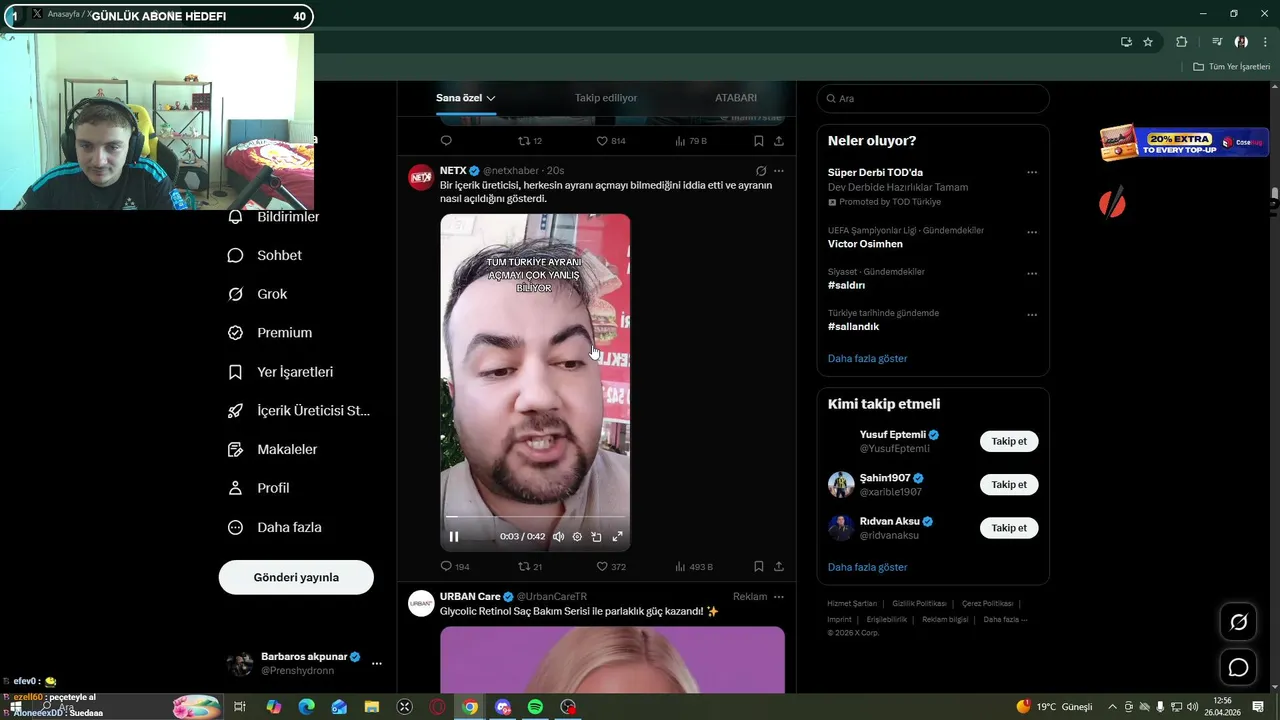This screenshot has height=720, width=1280.
Task: Share the post with 79 B views
Action: (779, 141)
